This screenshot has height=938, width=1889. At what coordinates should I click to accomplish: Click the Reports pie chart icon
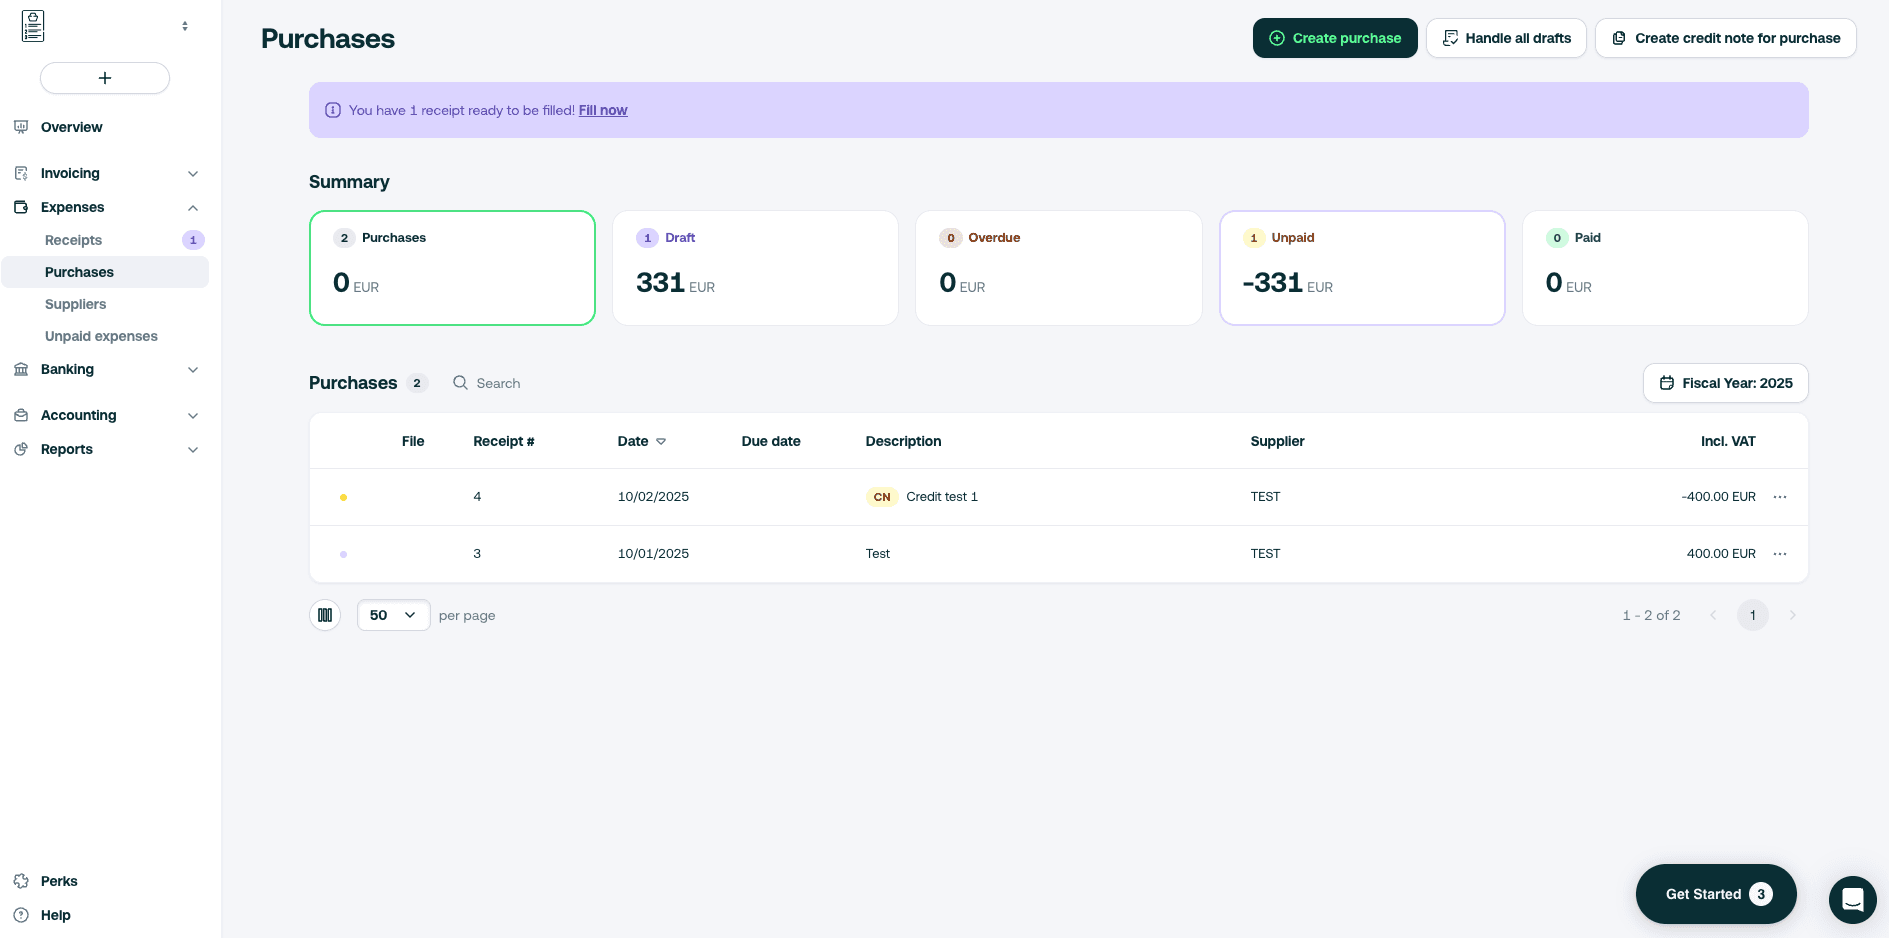tap(20, 449)
